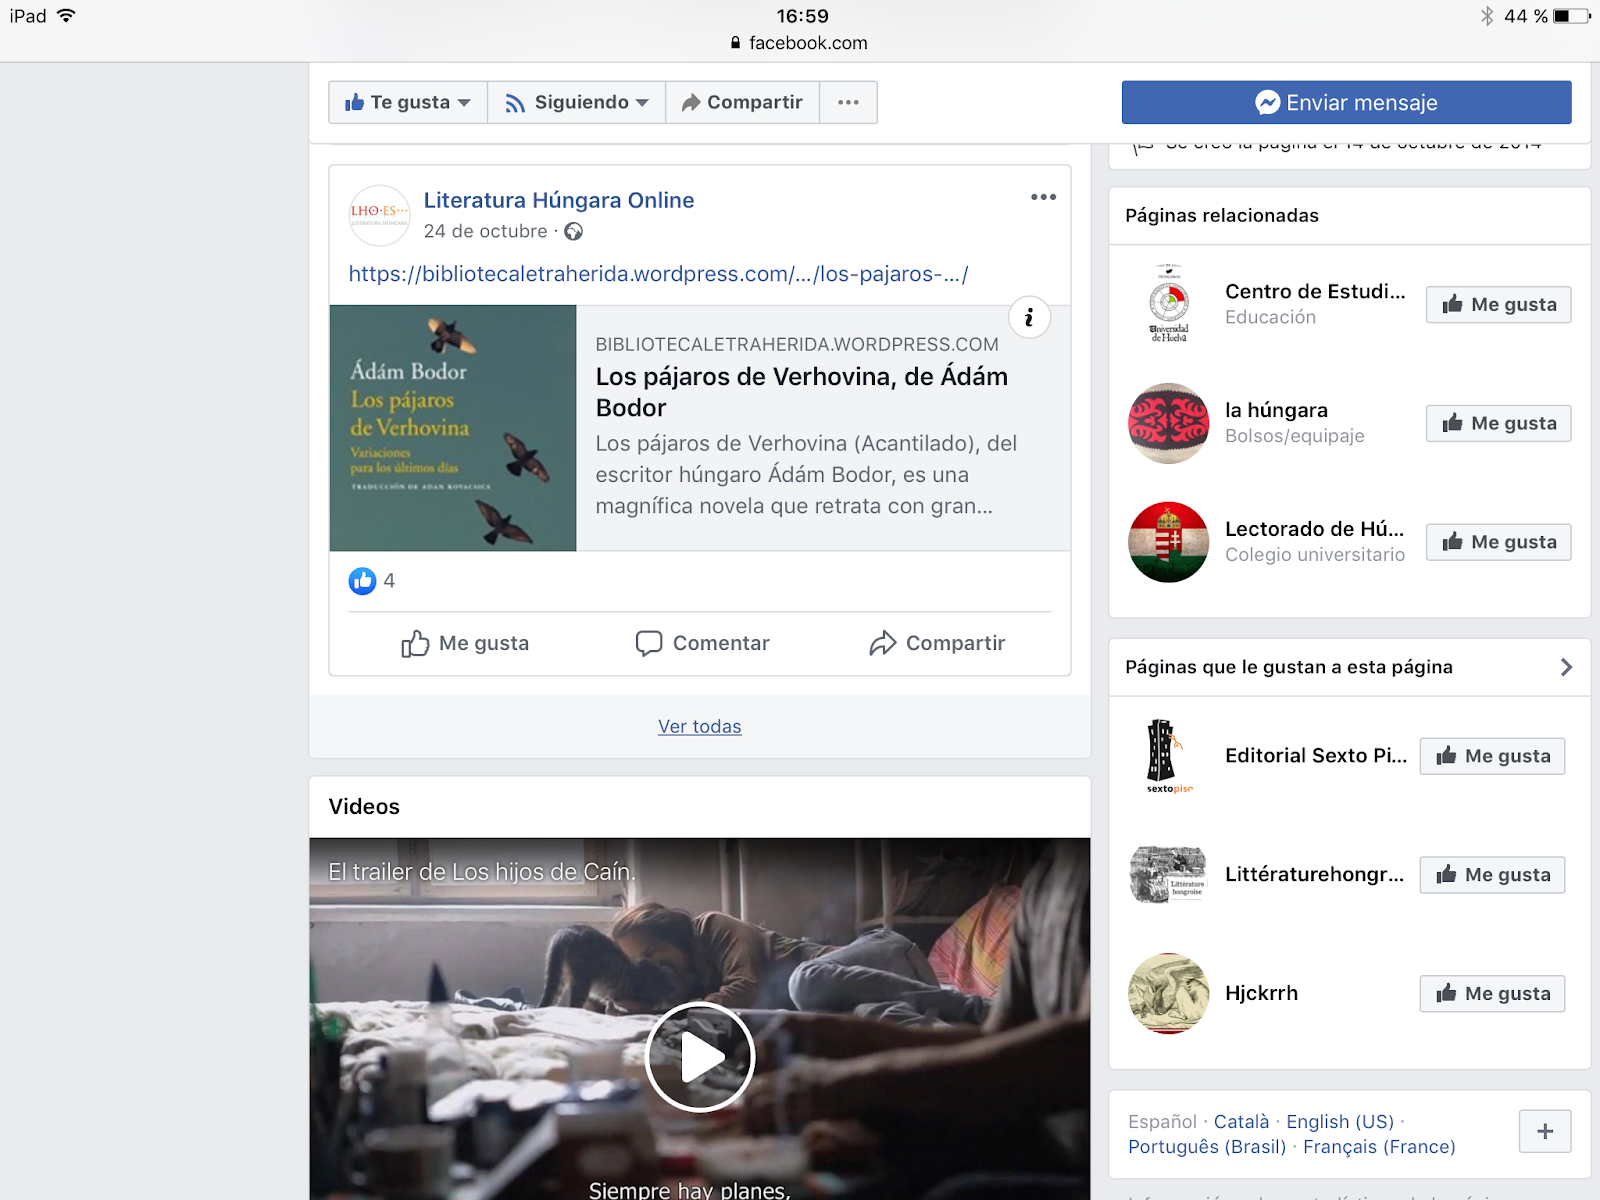This screenshot has width=1600, height=1200.
Task: Switch language to Português (Brasil)
Action: click(1207, 1147)
